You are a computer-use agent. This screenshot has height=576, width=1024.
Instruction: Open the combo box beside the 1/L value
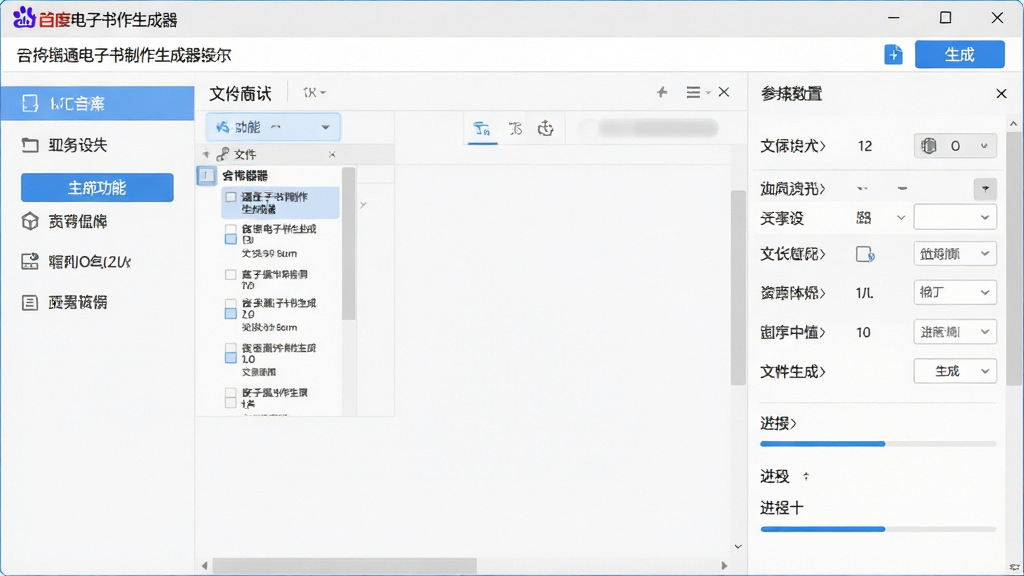955,293
